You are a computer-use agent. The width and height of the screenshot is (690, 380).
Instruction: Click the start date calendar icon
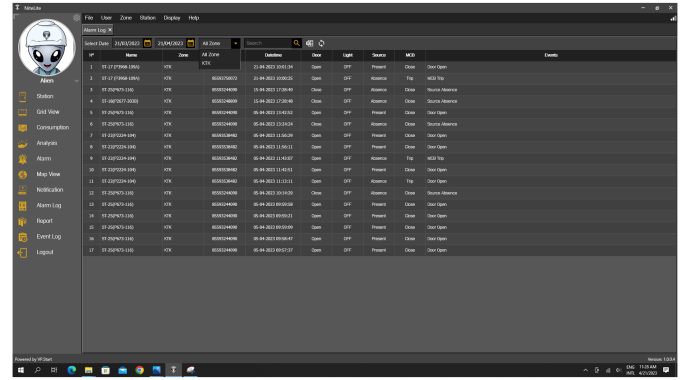click(148, 43)
